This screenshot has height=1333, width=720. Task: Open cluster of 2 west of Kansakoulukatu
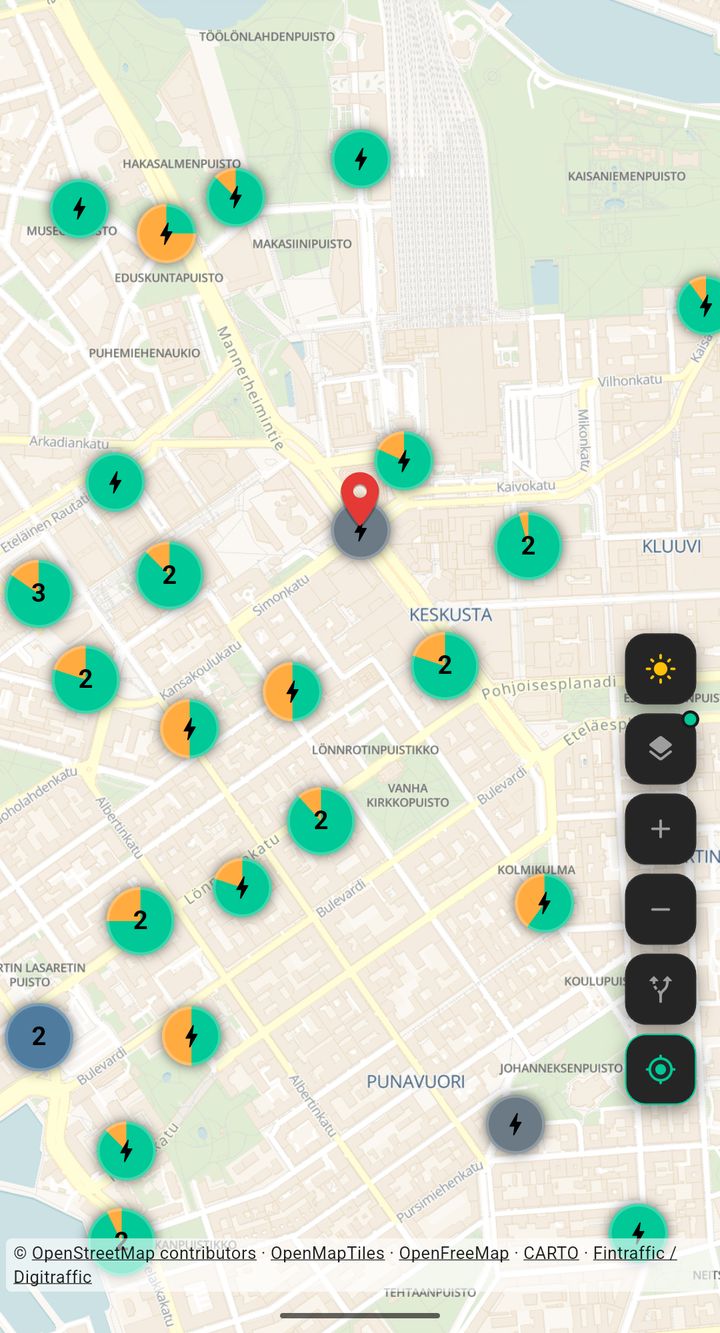click(x=86, y=679)
